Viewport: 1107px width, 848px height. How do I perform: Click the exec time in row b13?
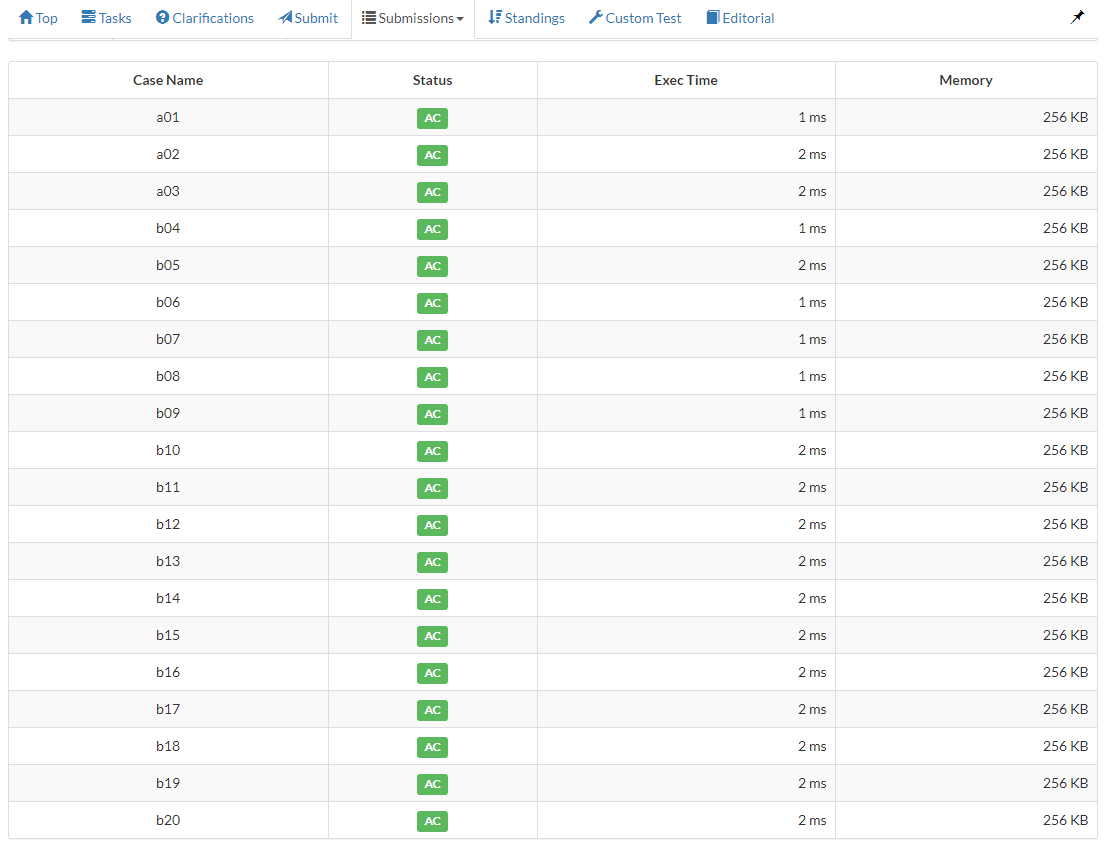(812, 561)
